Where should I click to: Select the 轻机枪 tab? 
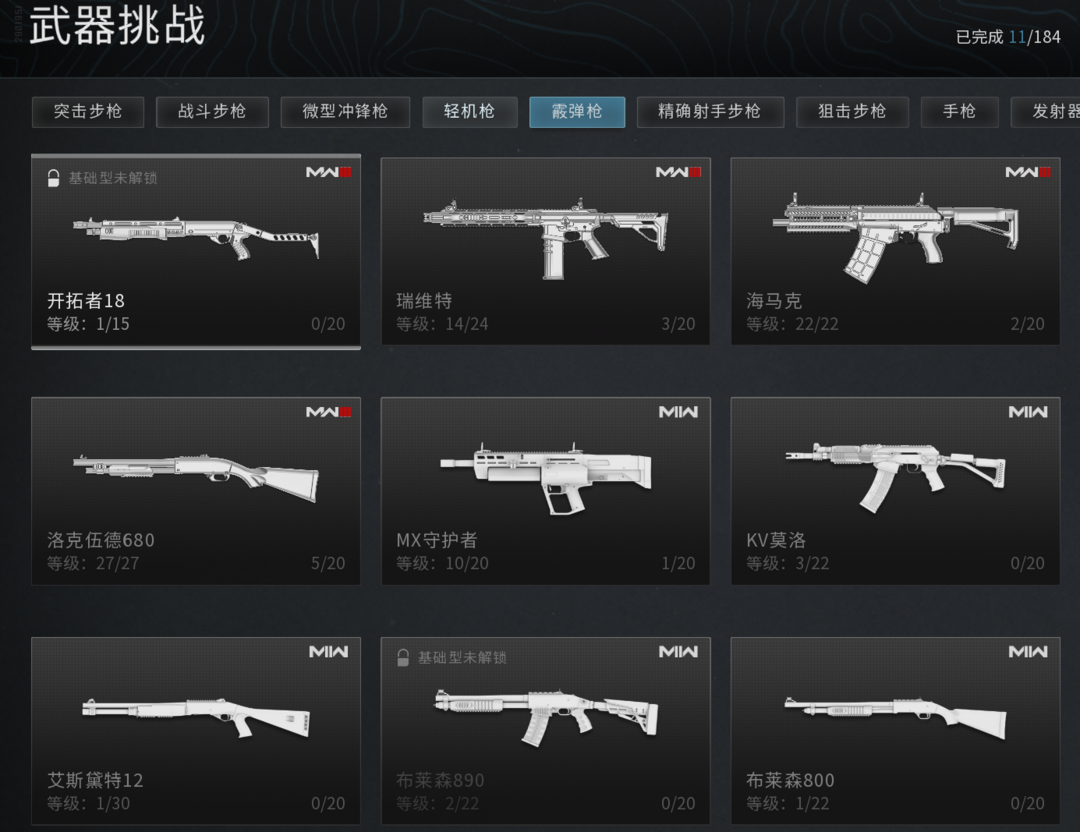(470, 112)
